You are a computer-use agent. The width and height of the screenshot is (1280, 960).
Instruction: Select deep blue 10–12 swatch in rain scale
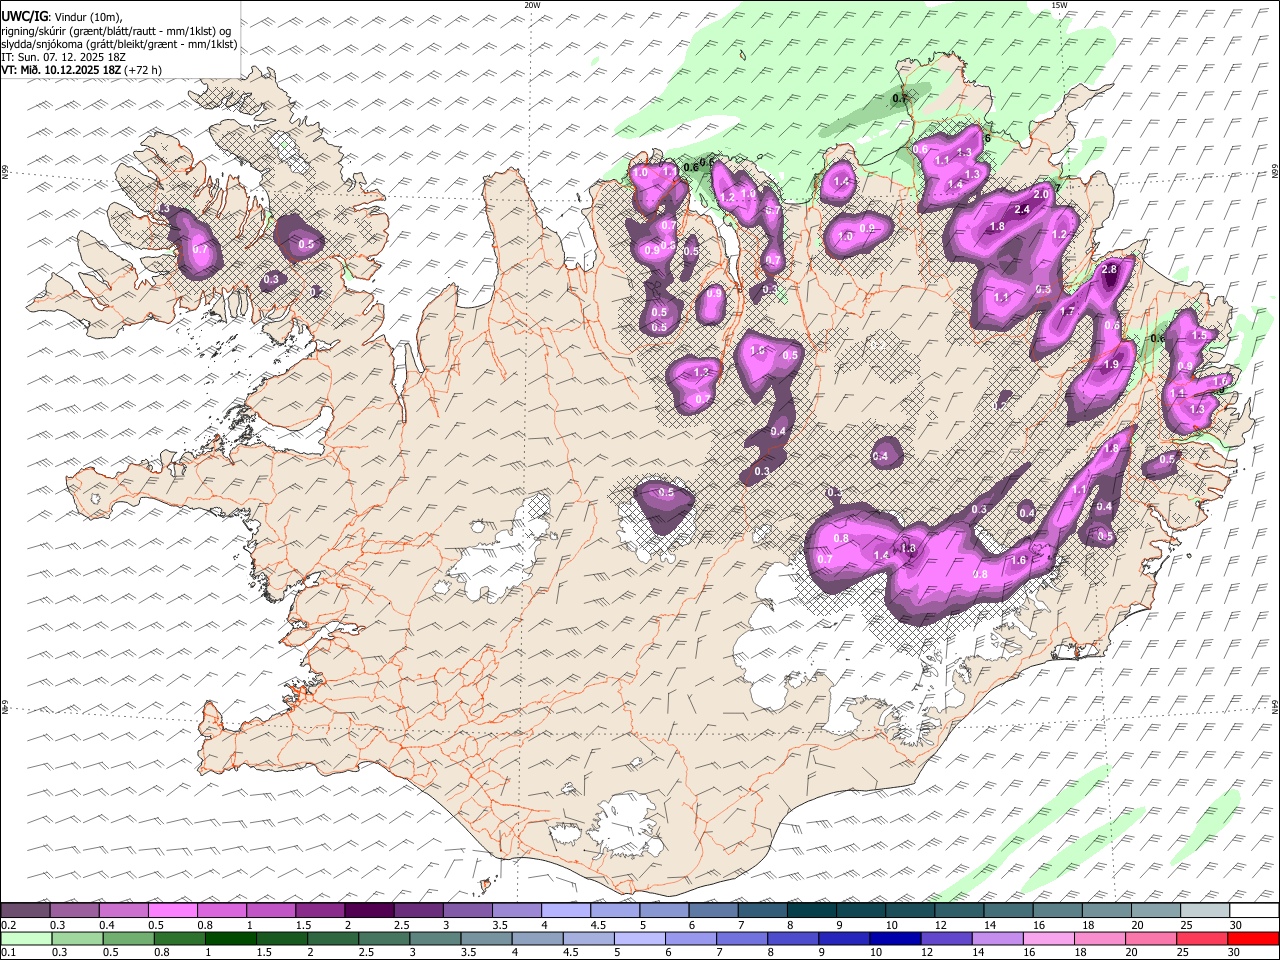click(x=895, y=939)
